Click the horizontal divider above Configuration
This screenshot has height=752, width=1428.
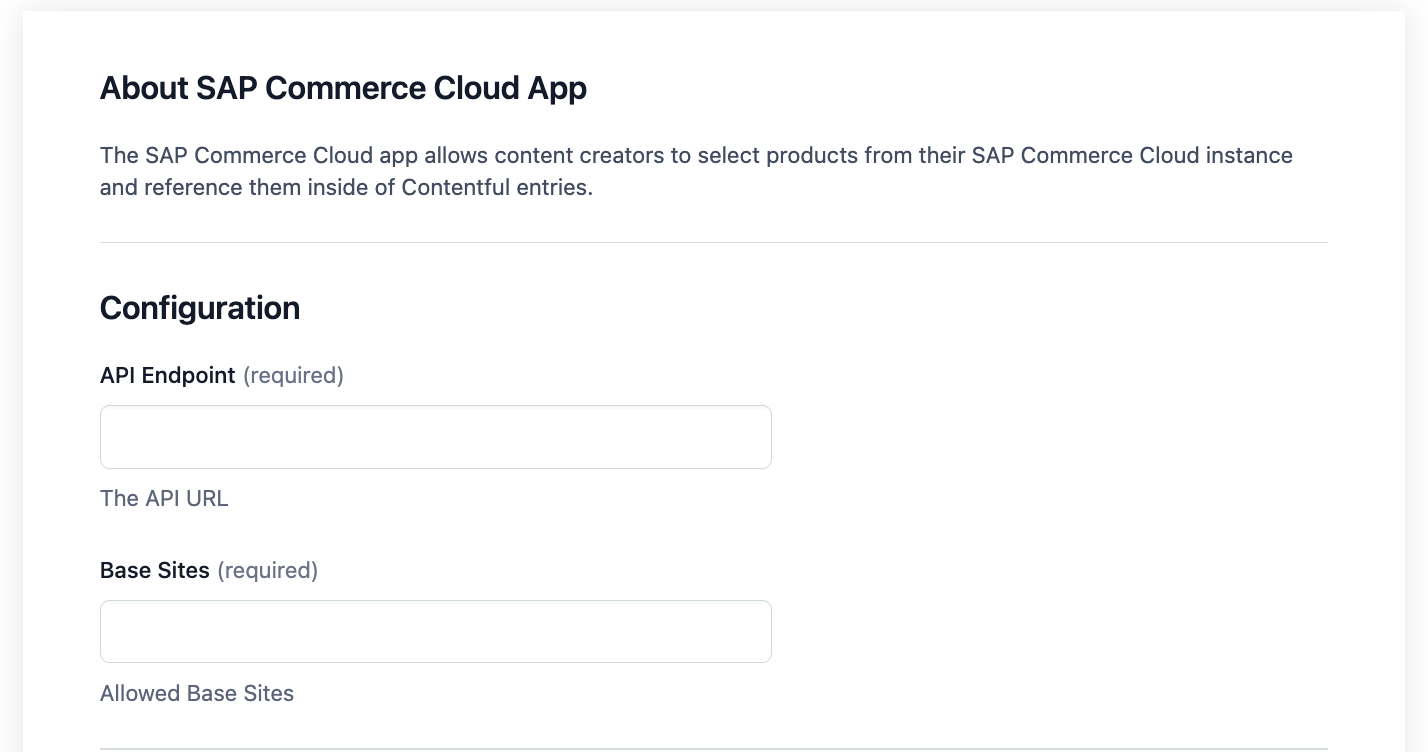click(x=713, y=242)
